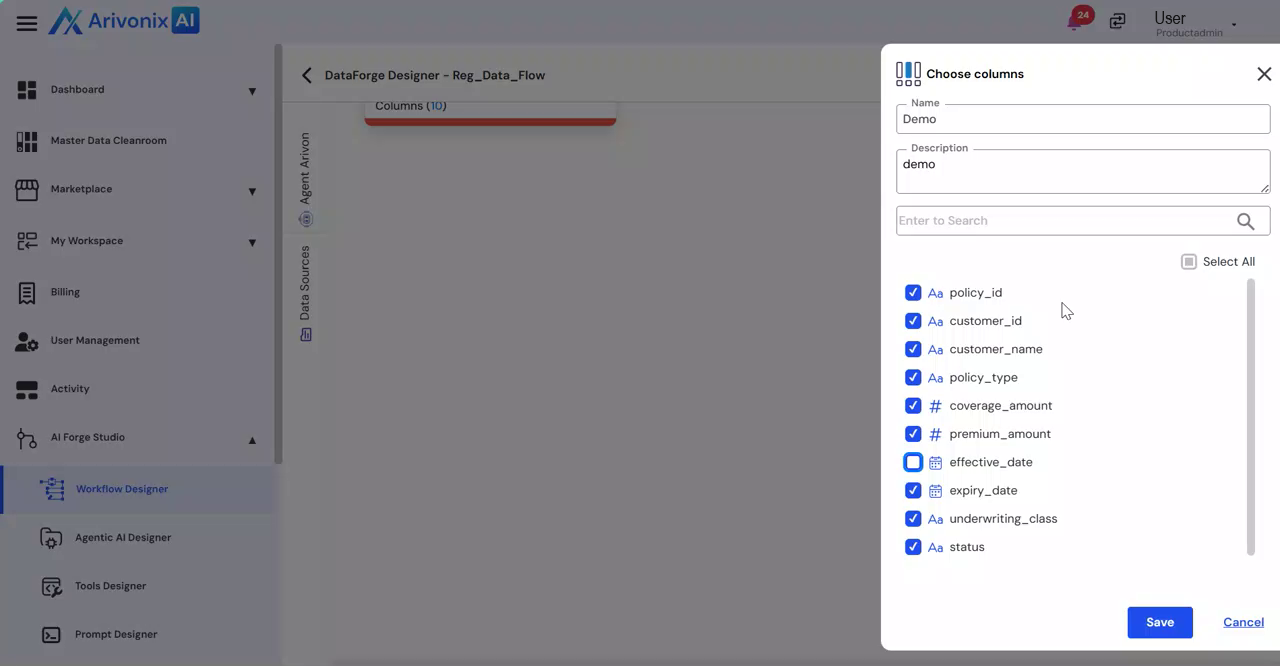Check the effective_date column checkbox

click(x=913, y=462)
